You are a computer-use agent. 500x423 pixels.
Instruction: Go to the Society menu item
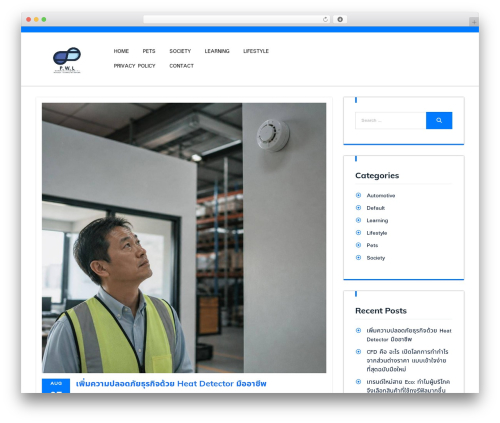(180, 51)
